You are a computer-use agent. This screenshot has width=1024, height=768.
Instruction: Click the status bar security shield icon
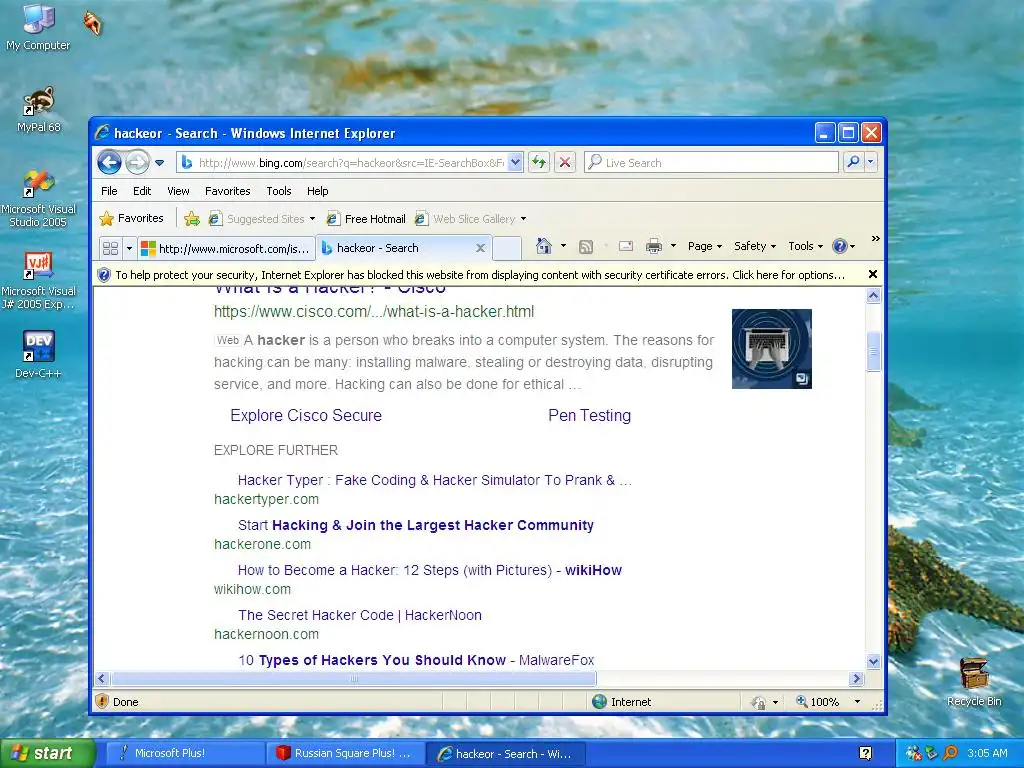(x=102, y=701)
